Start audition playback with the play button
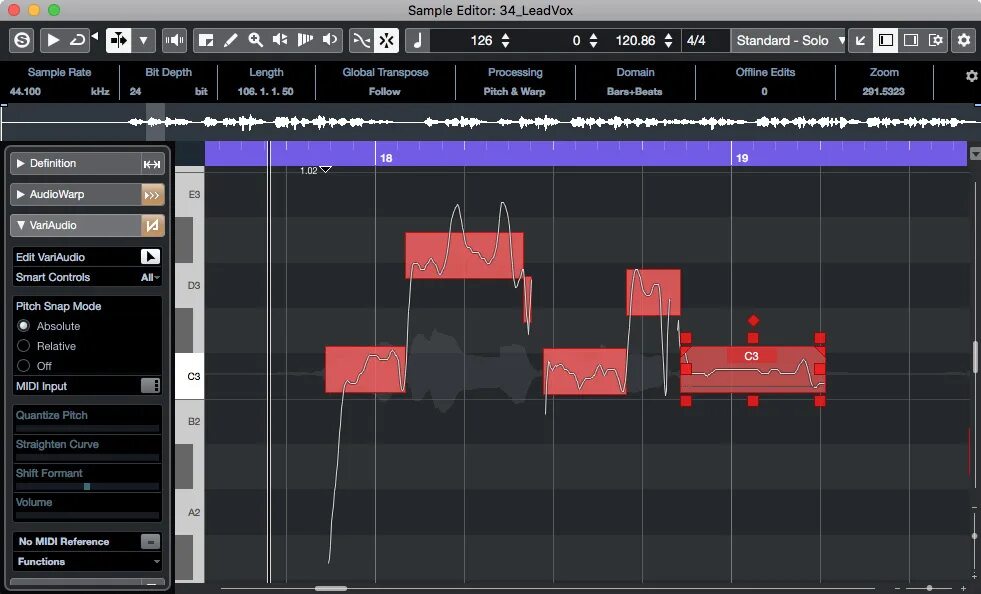The image size is (981, 594). [x=53, y=41]
